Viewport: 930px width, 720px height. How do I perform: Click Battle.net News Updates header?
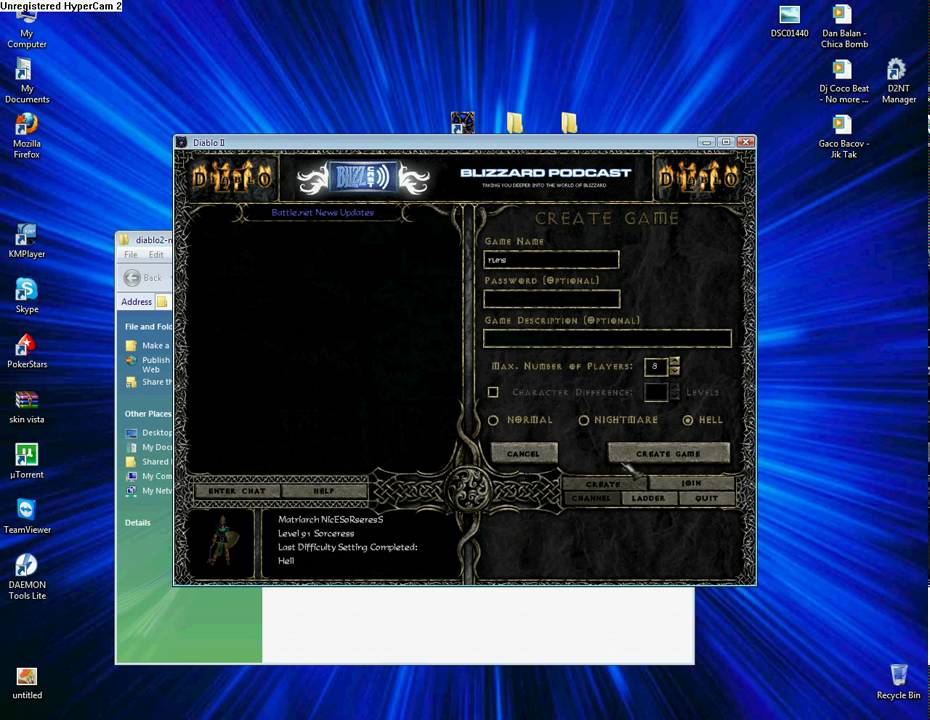pyautogui.click(x=323, y=212)
